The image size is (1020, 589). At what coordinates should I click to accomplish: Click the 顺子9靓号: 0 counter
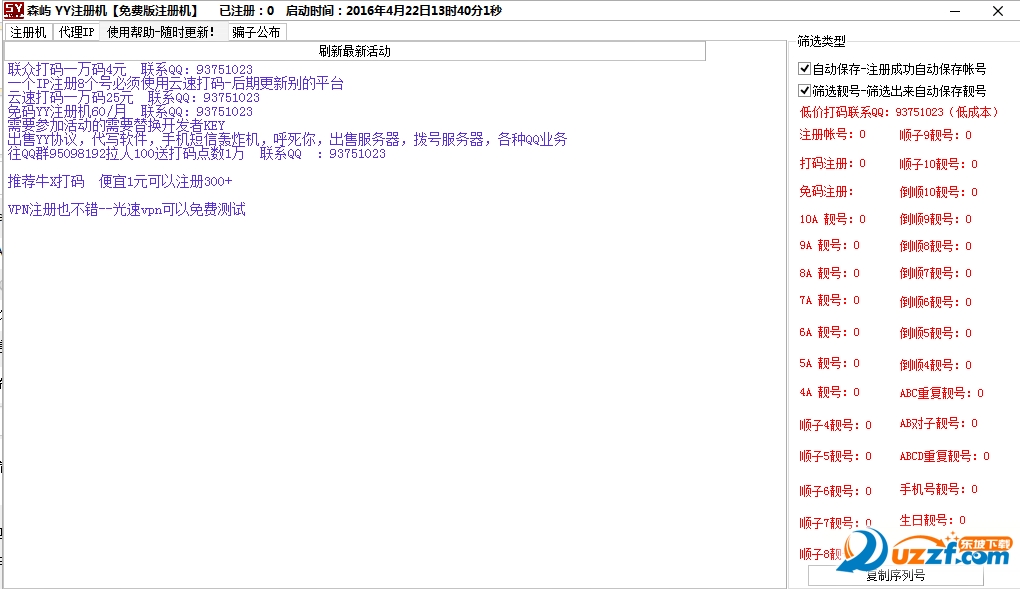[935, 135]
